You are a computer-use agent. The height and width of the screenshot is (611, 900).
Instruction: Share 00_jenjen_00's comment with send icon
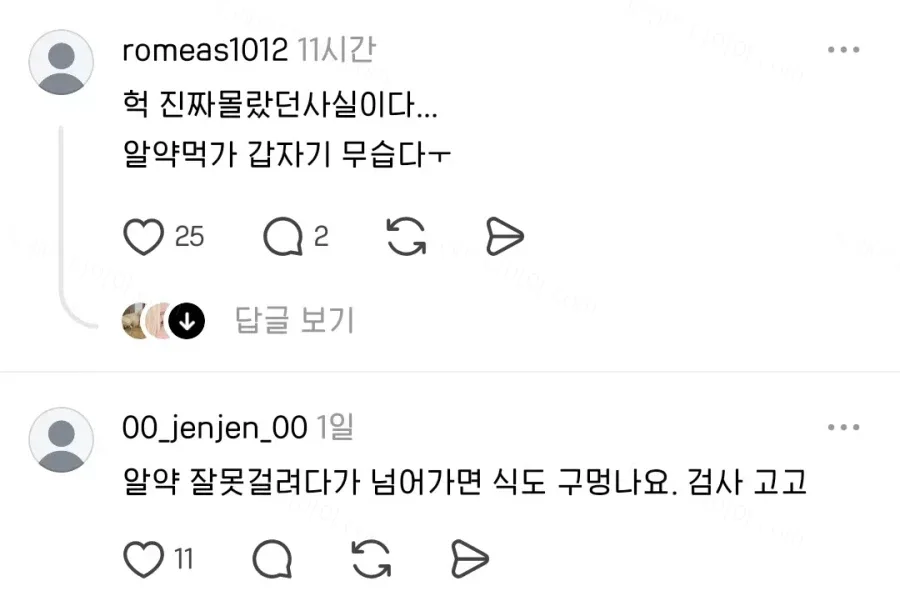pyautogui.click(x=470, y=558)
